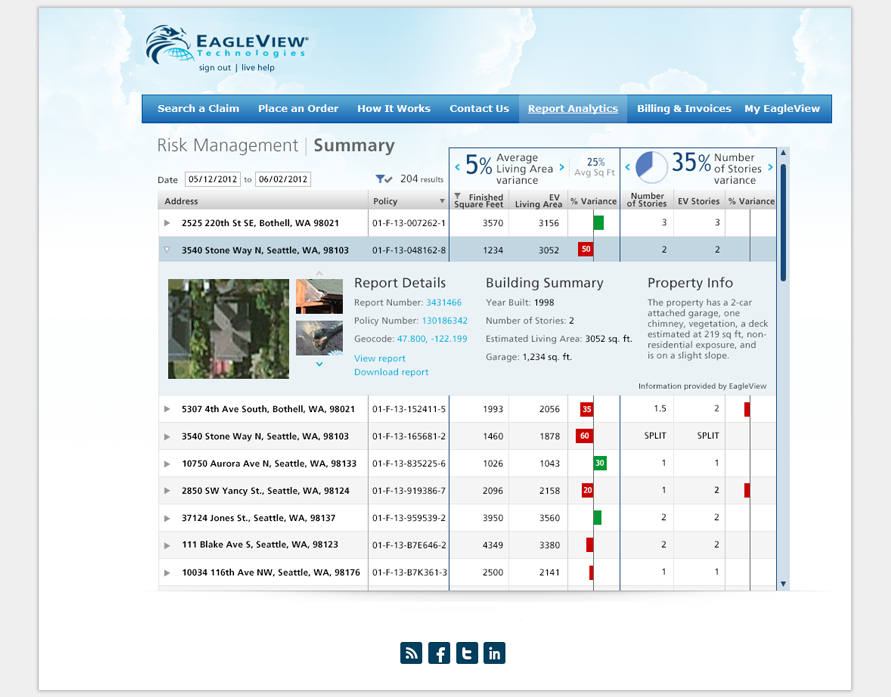Click the upper small property photo thumbnail
This screenshot has width=891, height=697.
(319, 297)
